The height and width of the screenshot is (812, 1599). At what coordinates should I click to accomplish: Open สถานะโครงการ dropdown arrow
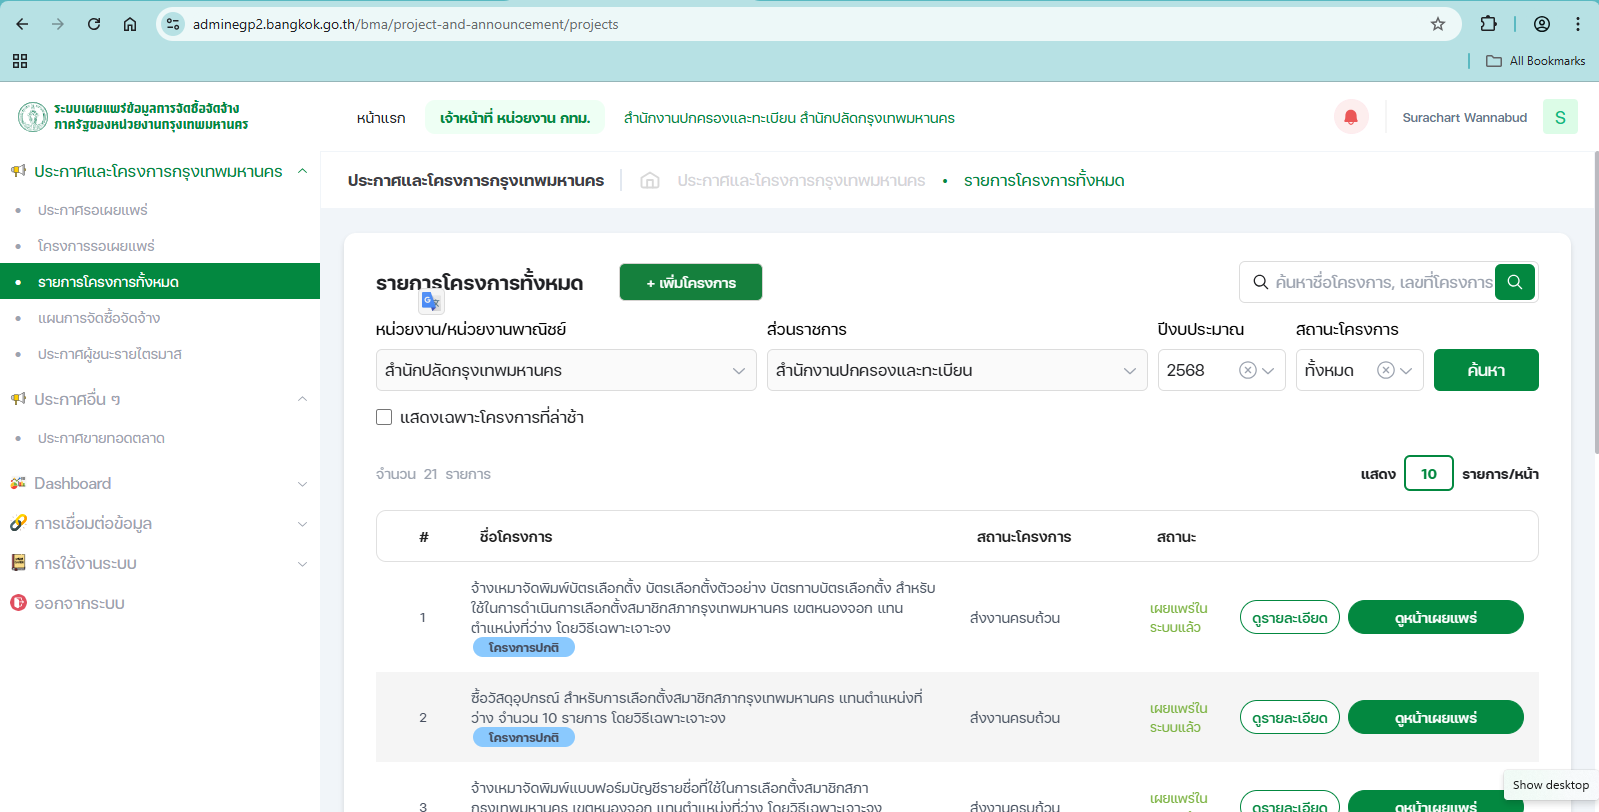(1406, 370)
